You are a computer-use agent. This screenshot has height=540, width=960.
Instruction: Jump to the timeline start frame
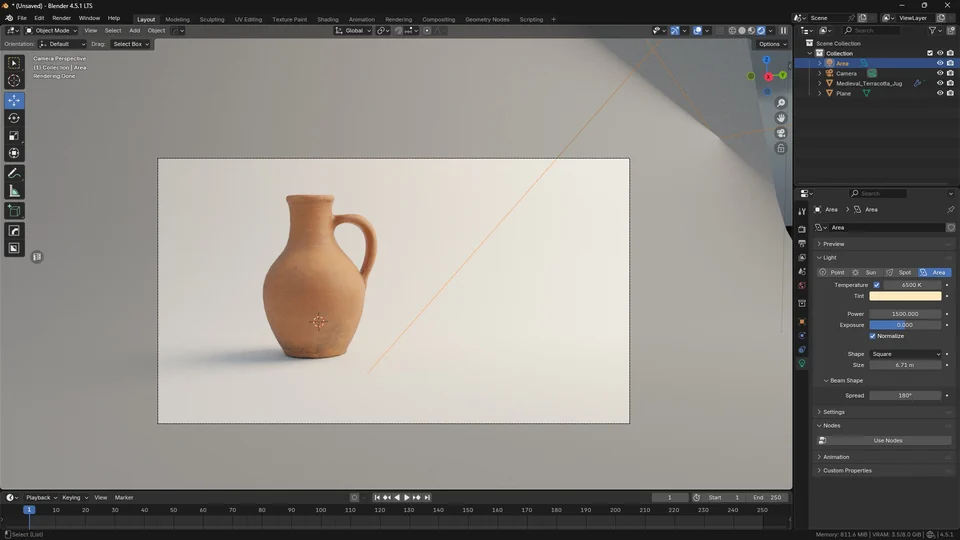tap(377, 497)
